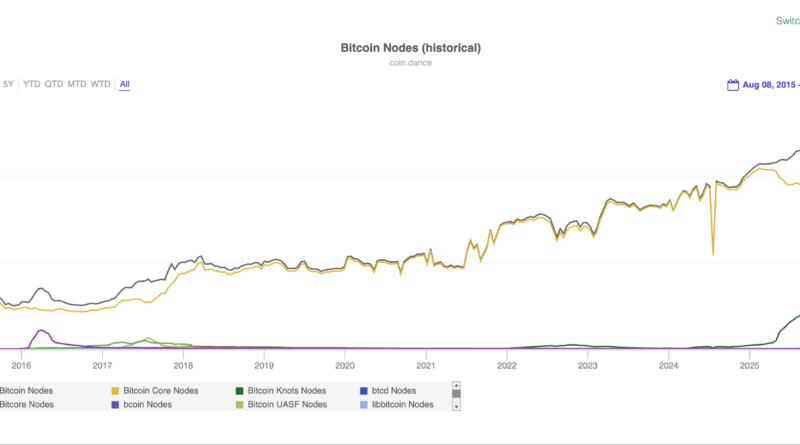This screenshot has width=800, height=445.
Task: Click the btcd Nodes blue legend square
Action: point(364,390)
